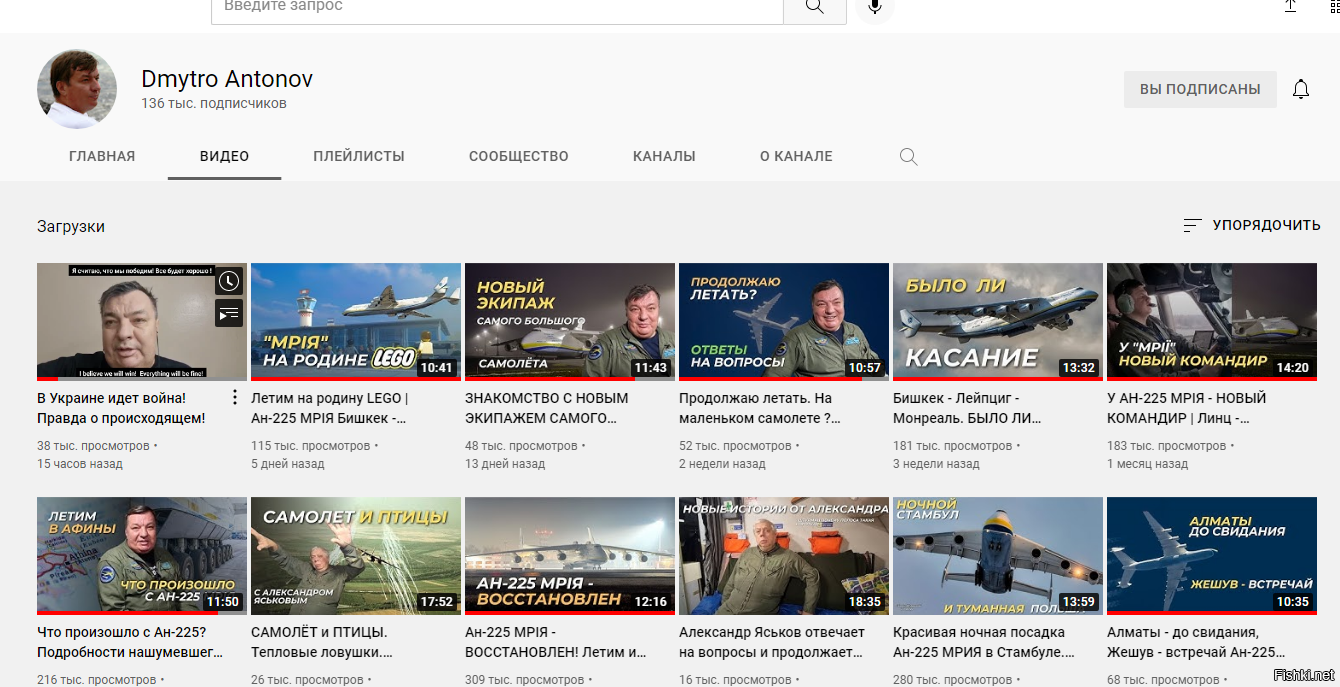The height and width of the screenshot is (687, 1340).
Task: Open the sort options icon
Action: (x=1192, y=226)
